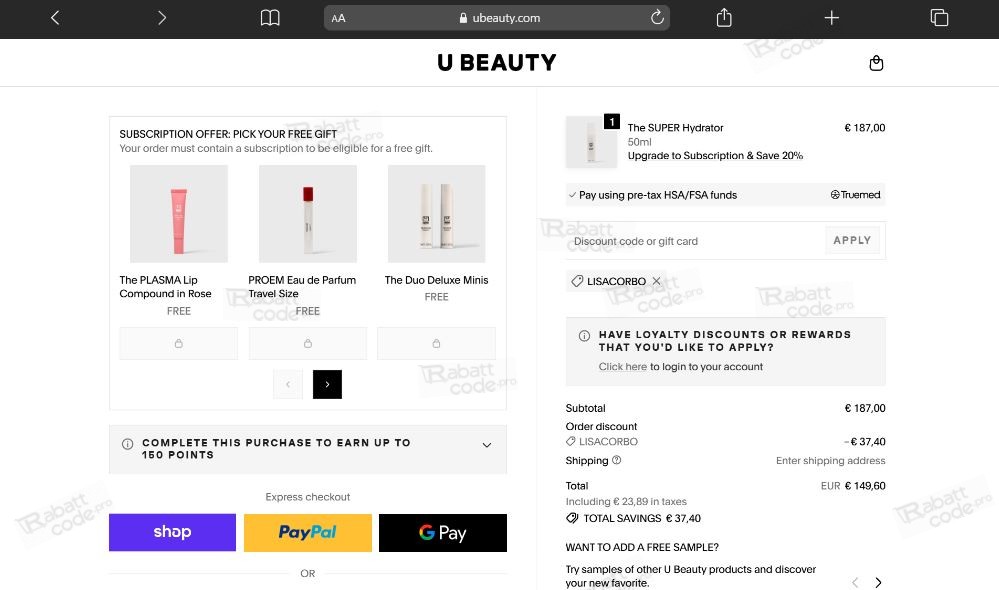Image resolution: width=999 pixels, height=590 pixels.
Task: Focus the discount code or gift card field
Action: [x=696, y=241]
